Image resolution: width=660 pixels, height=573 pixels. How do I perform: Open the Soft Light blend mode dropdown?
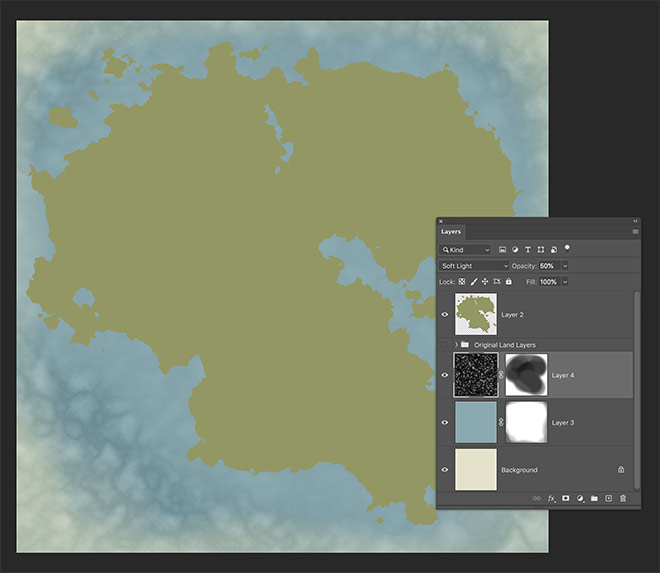pos(475,266)
